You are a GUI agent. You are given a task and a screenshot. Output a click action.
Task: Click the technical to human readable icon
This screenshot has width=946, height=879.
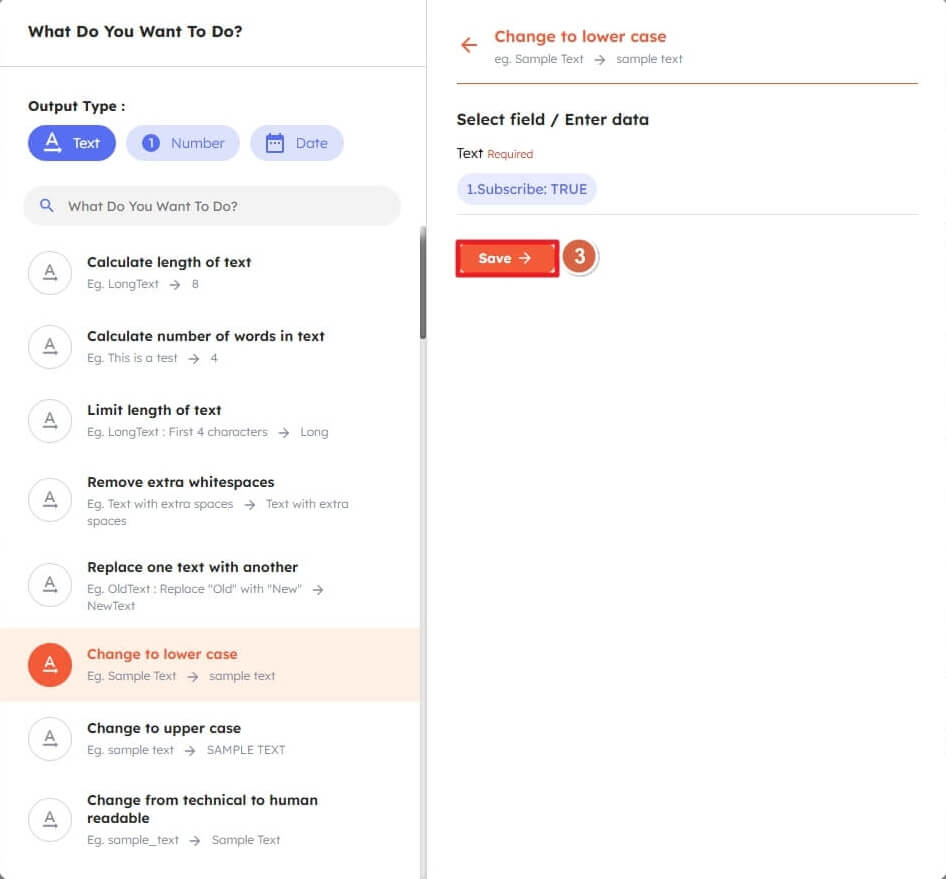tap(50, 818)
